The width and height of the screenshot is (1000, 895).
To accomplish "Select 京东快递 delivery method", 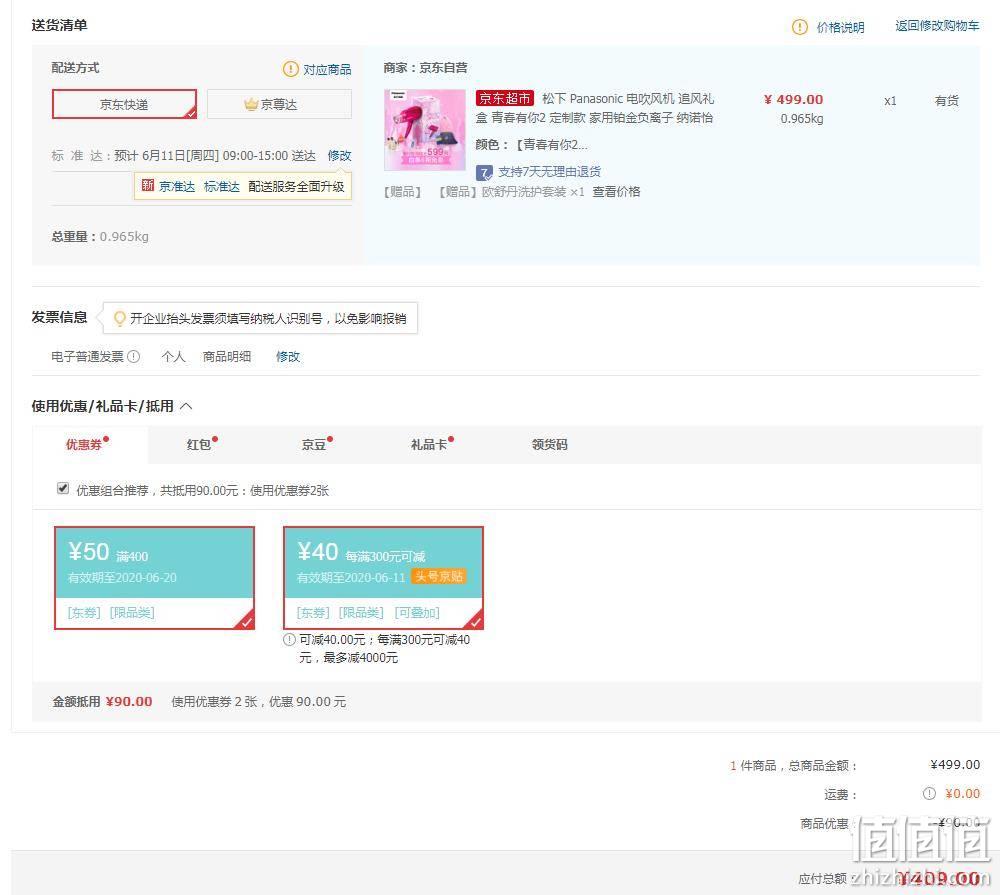I will click(x=124, y=104).
